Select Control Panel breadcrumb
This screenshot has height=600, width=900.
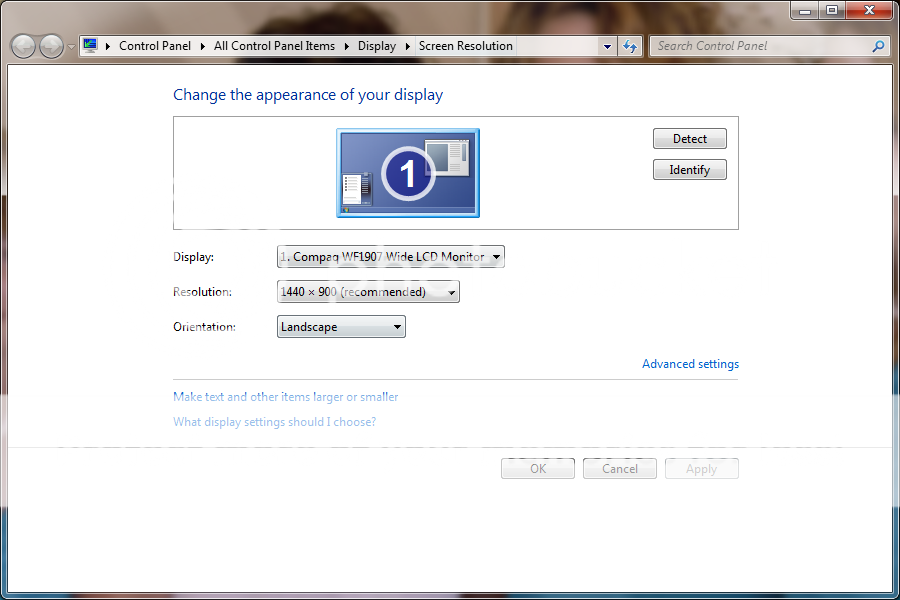[x=155, y=46]
